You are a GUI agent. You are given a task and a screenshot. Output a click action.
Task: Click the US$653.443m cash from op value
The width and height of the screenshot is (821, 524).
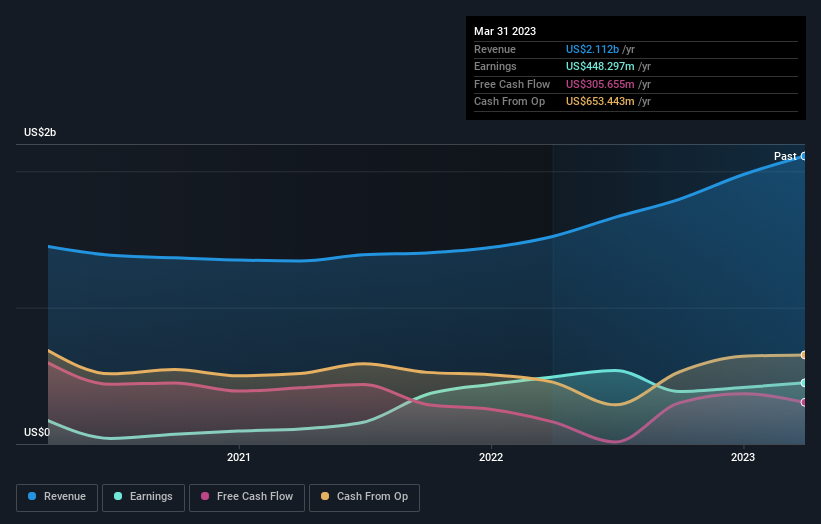click(x=600, y=102)
